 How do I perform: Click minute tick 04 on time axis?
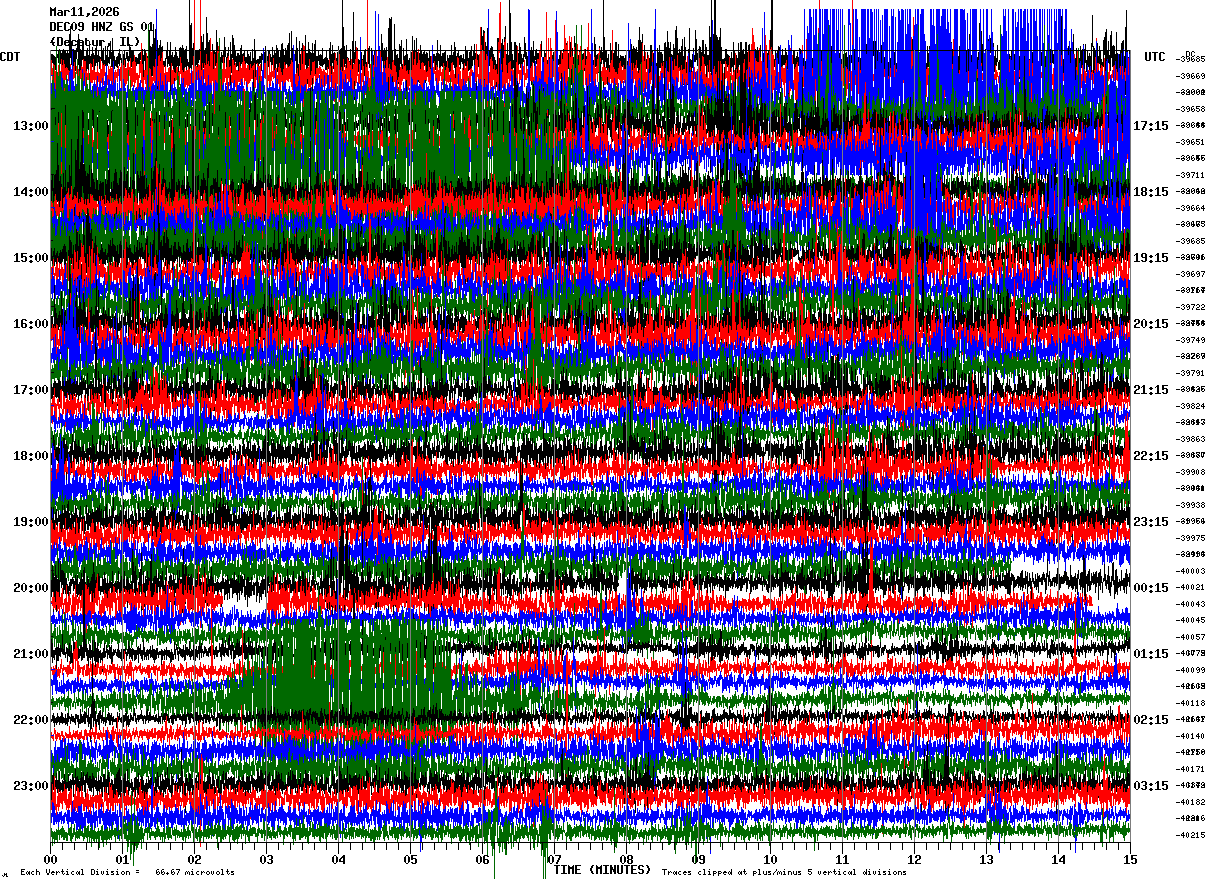(339, 858)
